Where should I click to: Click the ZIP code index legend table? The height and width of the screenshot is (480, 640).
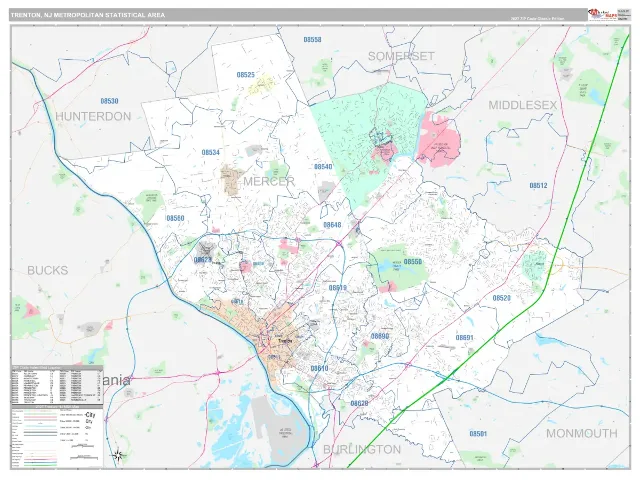tap(57, 384)
